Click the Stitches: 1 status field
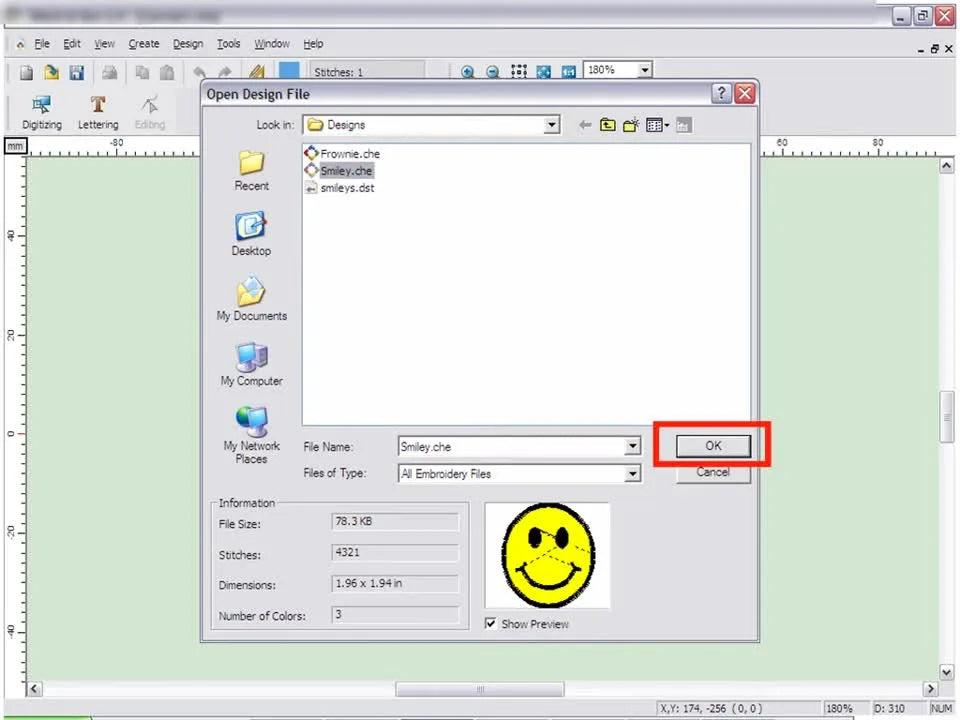Screen dimensions: 960x720 pos(367,72)
